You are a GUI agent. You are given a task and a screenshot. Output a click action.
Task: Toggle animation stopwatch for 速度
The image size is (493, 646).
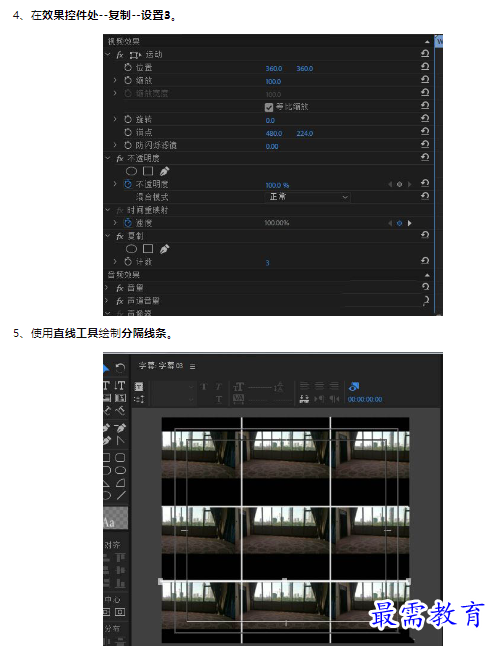(128, 223)
